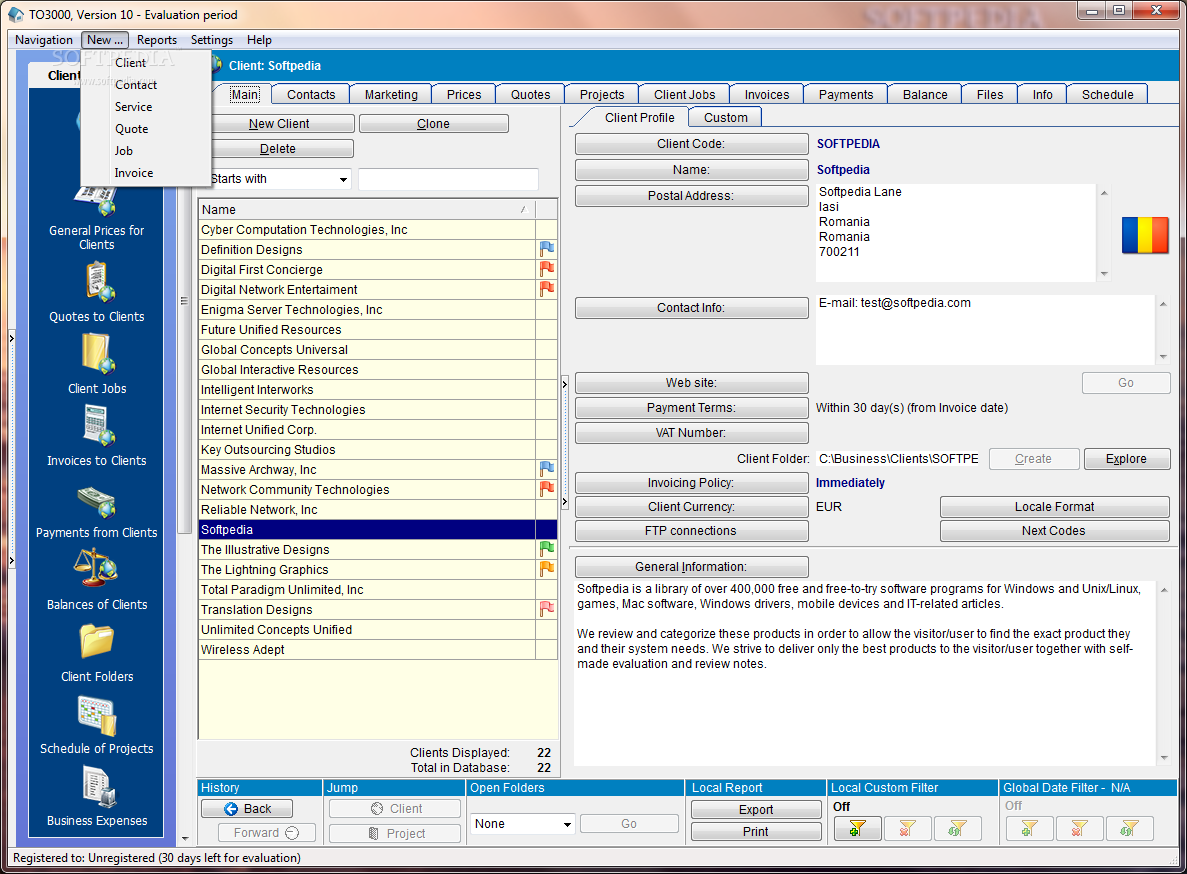This screenshot has width=1187, height=874.
Task: Select Key Outsourcing Studios in client list
Action: pos(367,449)
